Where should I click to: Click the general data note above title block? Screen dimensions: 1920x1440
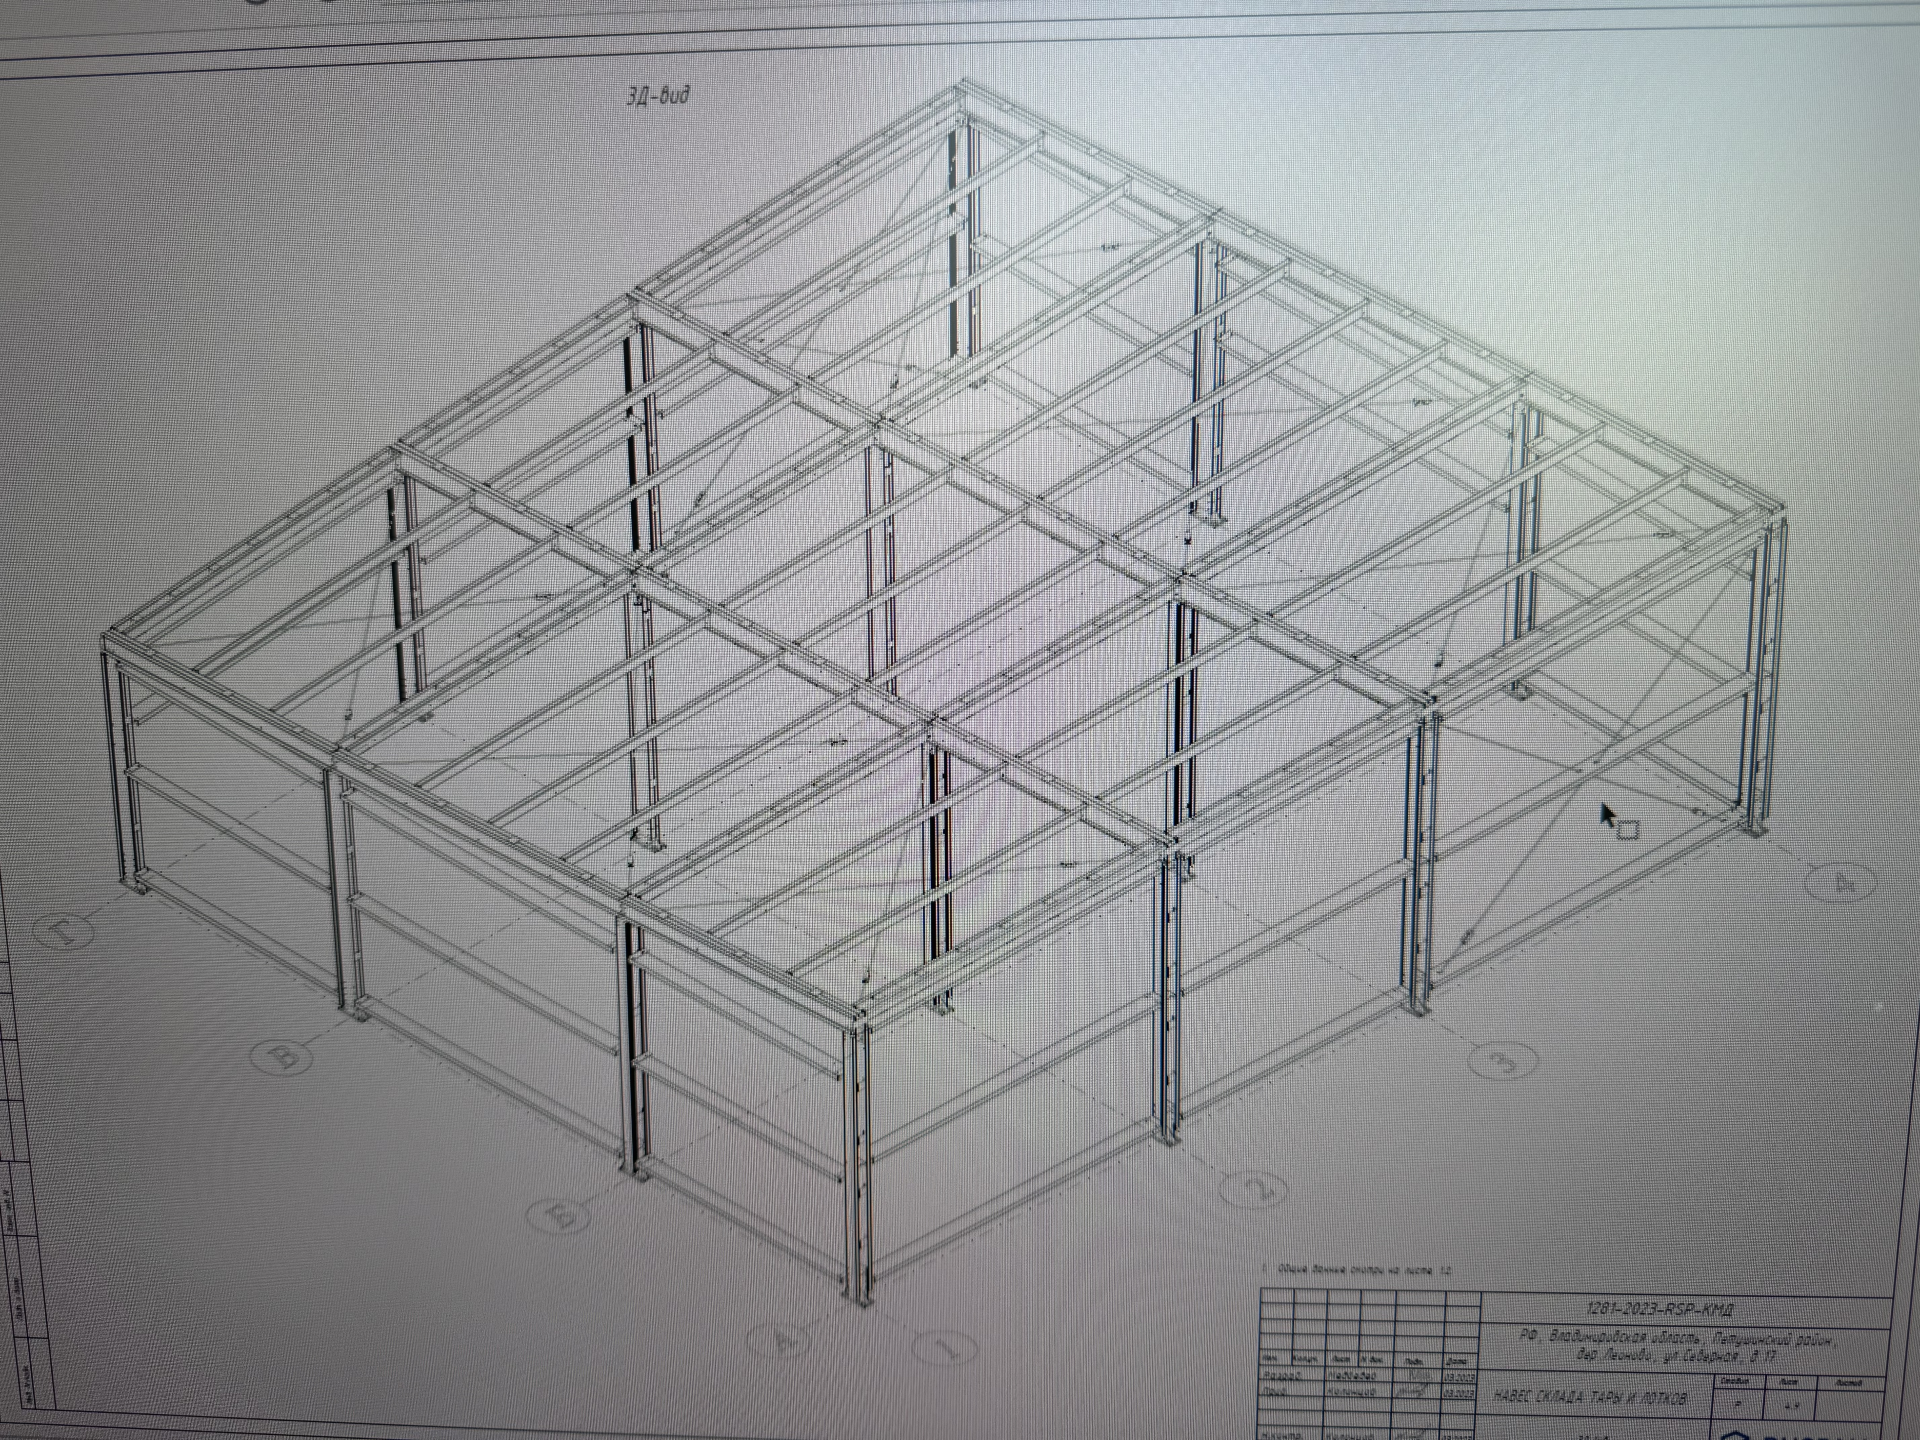point(1358,1269)
